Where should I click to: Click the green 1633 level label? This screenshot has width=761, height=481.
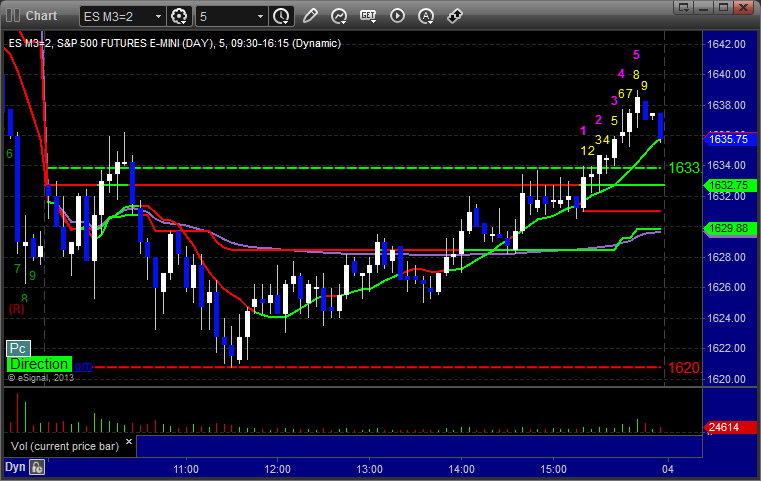point(684,168)
